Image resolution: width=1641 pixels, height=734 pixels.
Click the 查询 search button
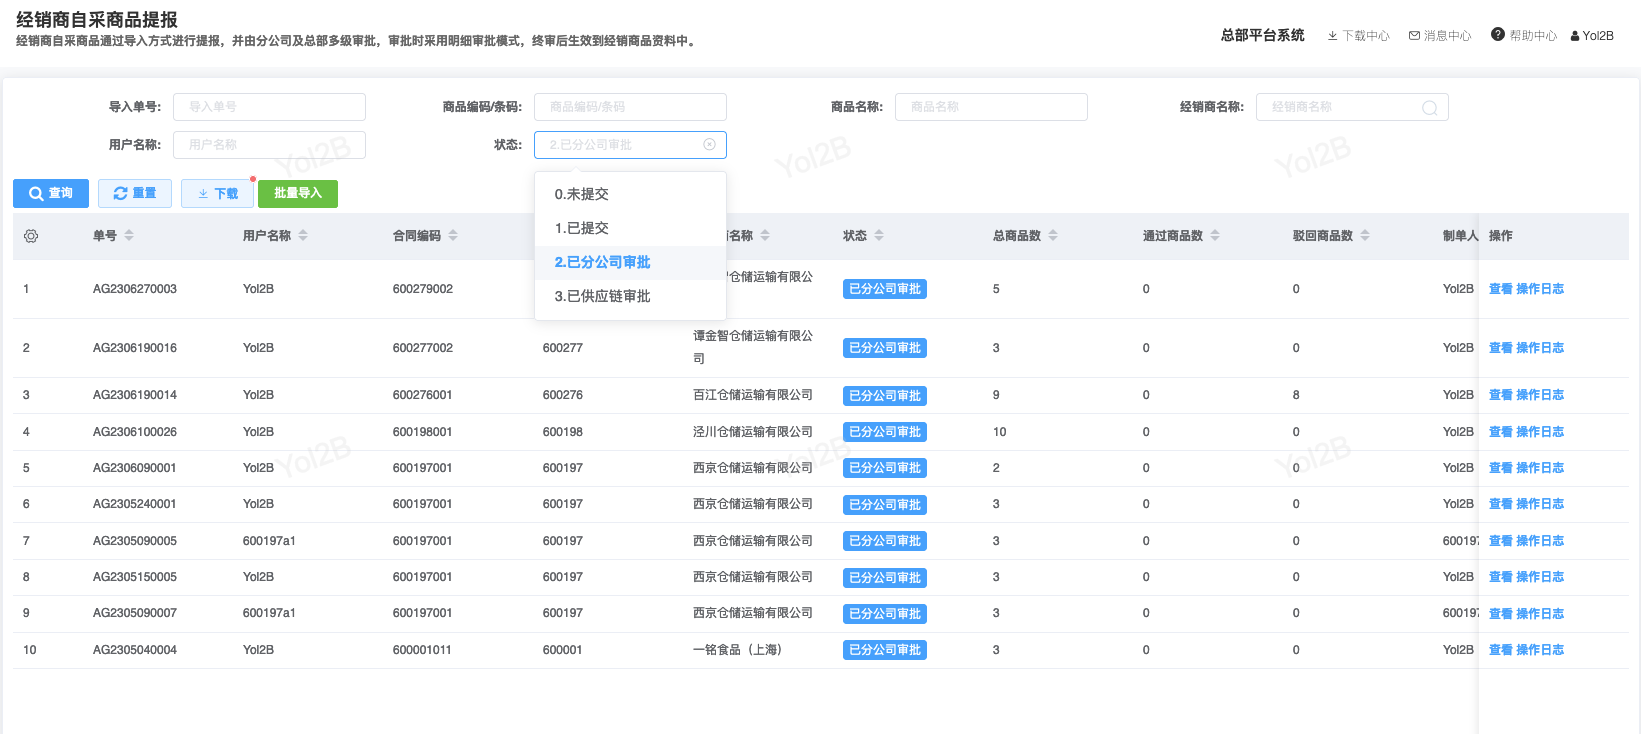click(x=51, y=193)
